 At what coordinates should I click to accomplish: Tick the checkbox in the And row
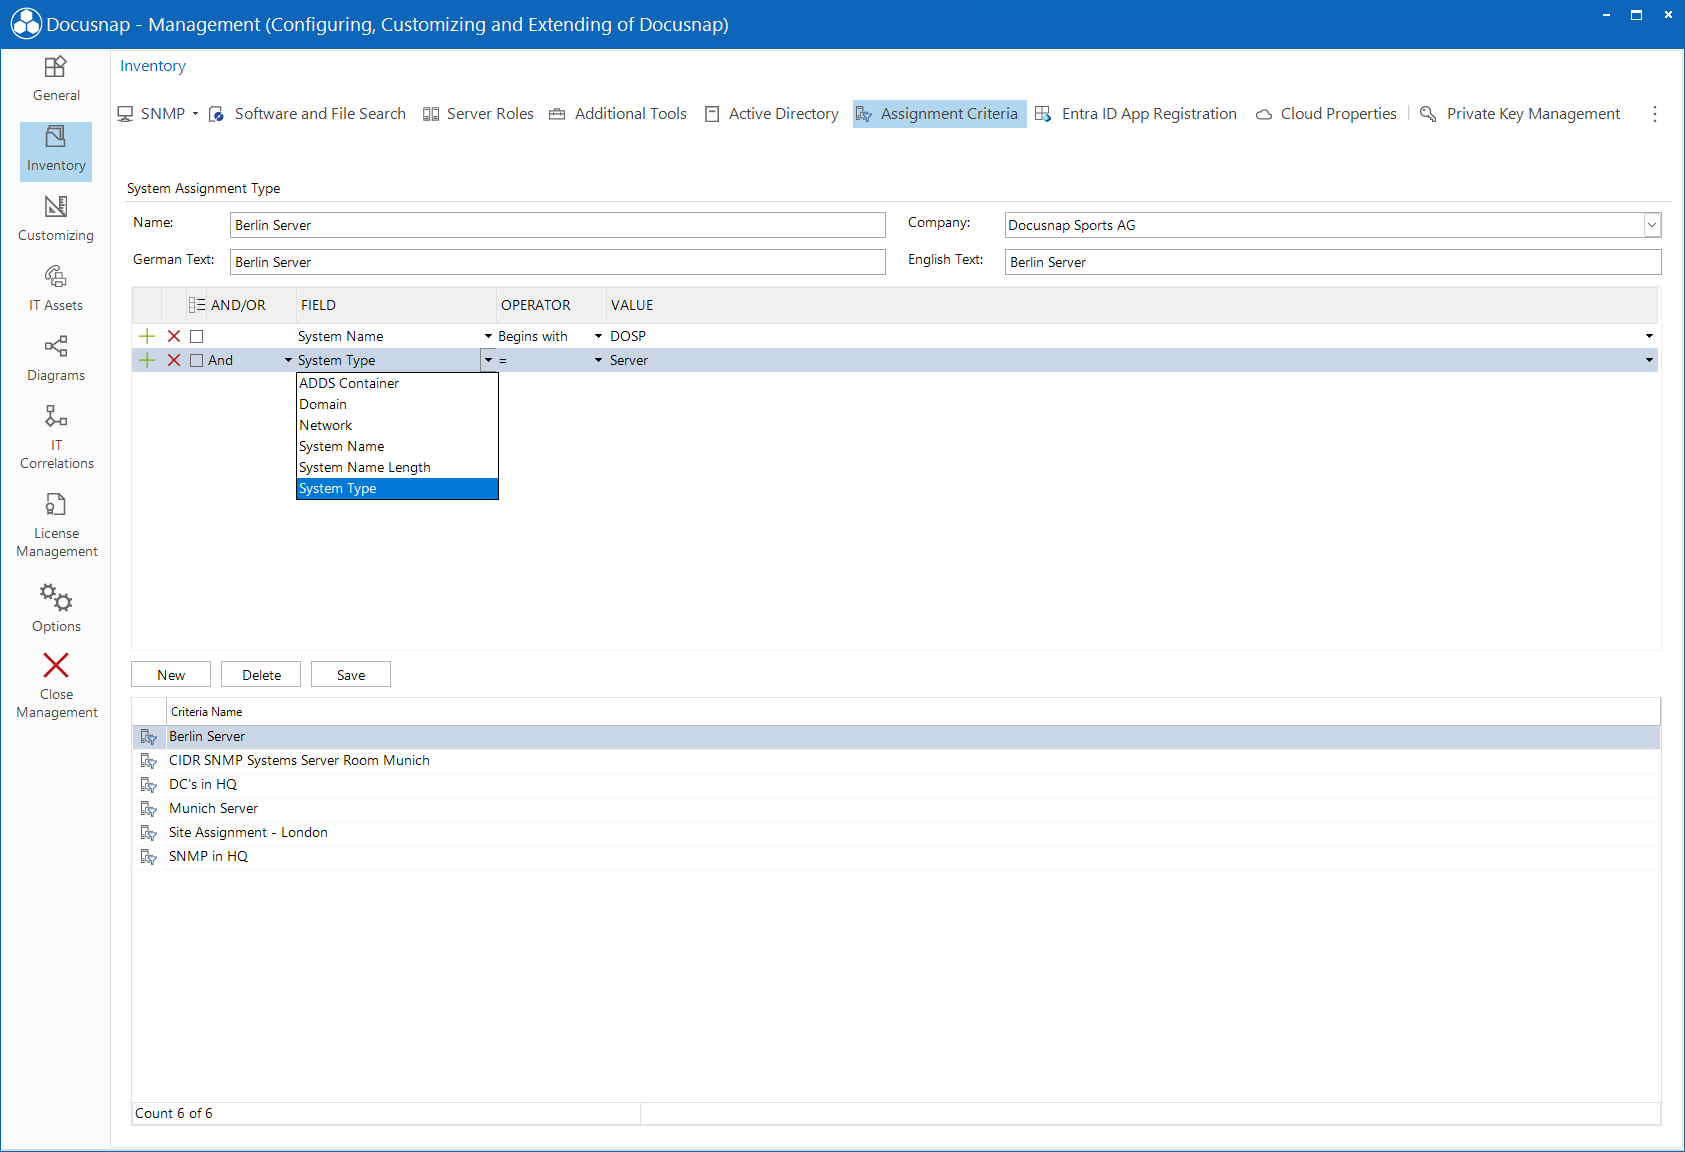(x=197, y=360)
